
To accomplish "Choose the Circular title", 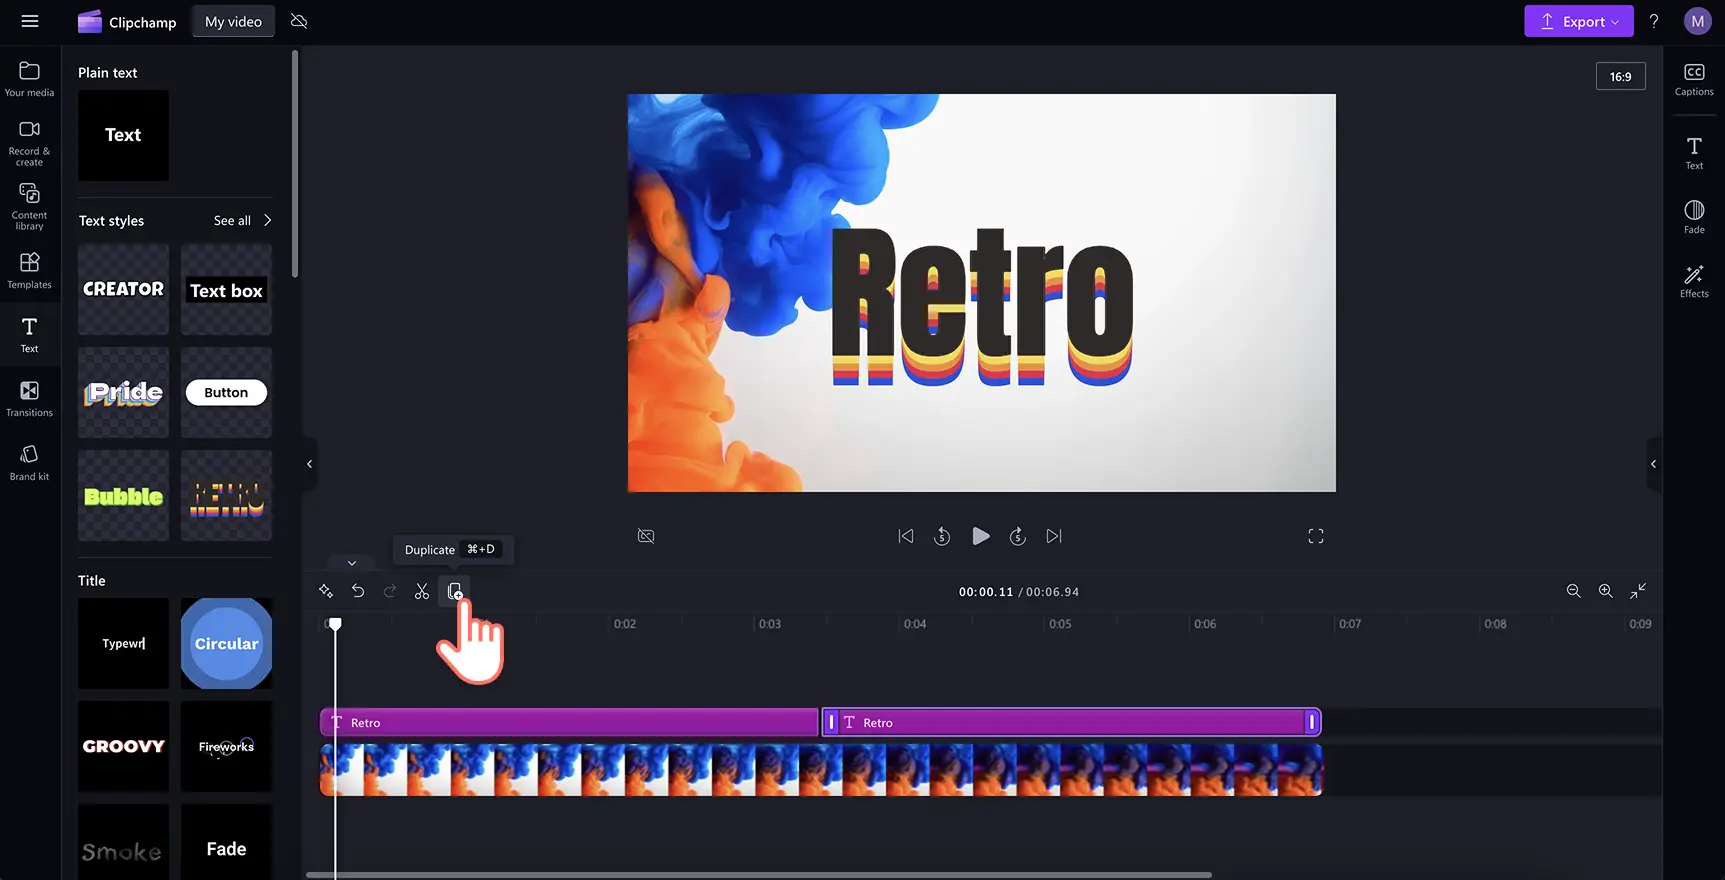I will click(x=226, y=643).
